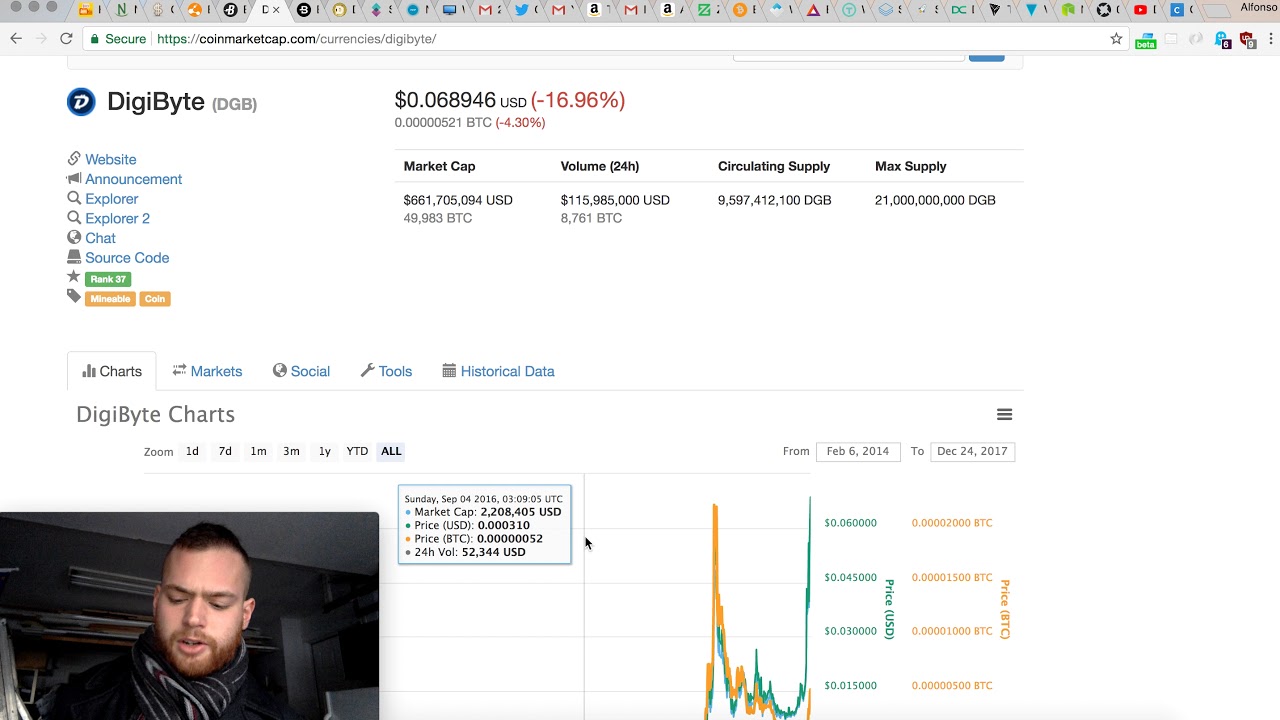Click the green padlock Secure indicator
Viewport: 1280px width, 720px height.
click(x=118, y=39)
